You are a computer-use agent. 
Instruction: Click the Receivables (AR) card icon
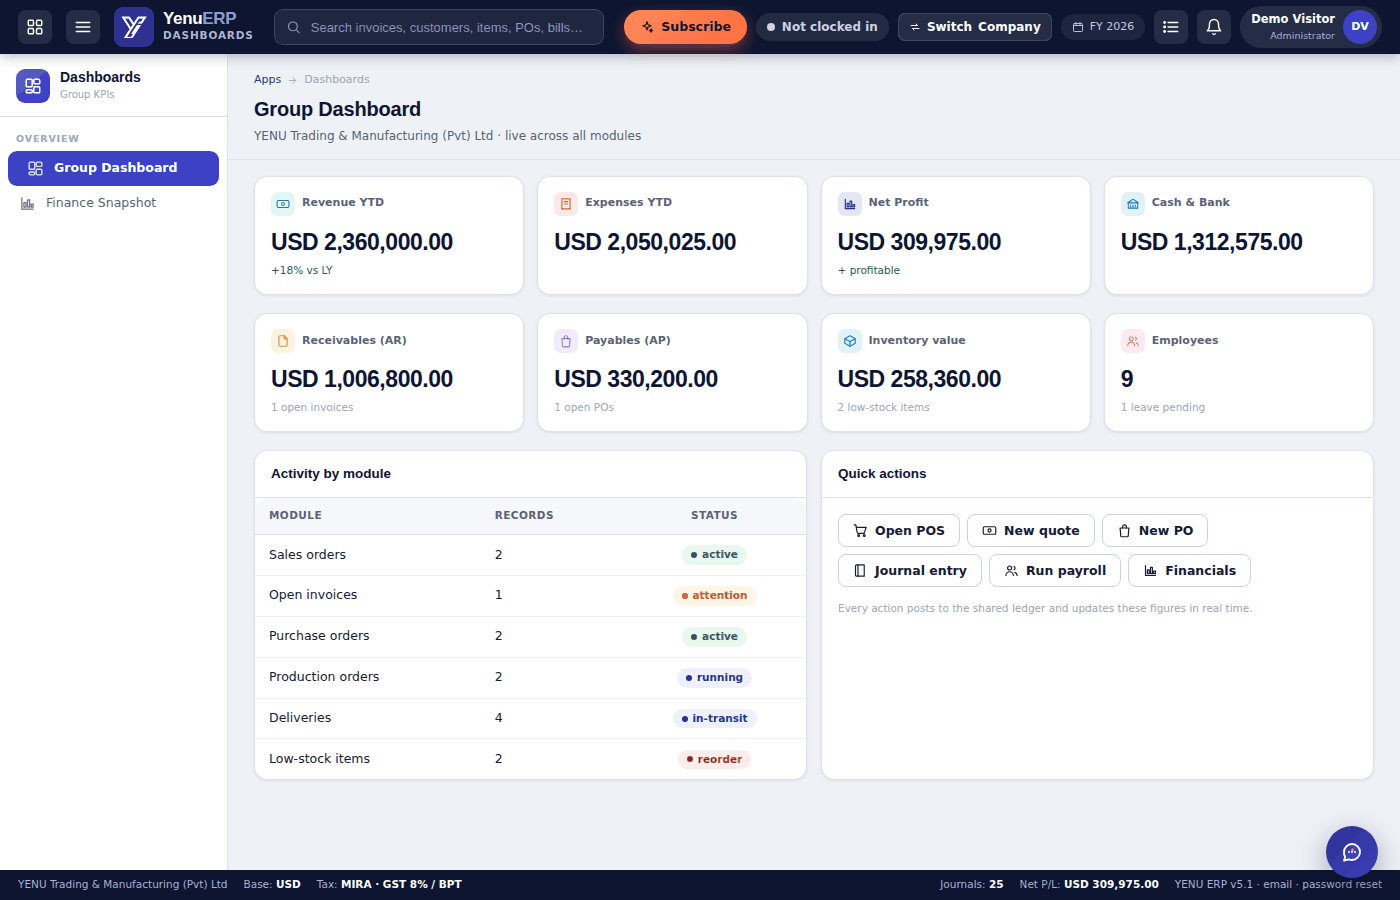click(x=283, y=341)
